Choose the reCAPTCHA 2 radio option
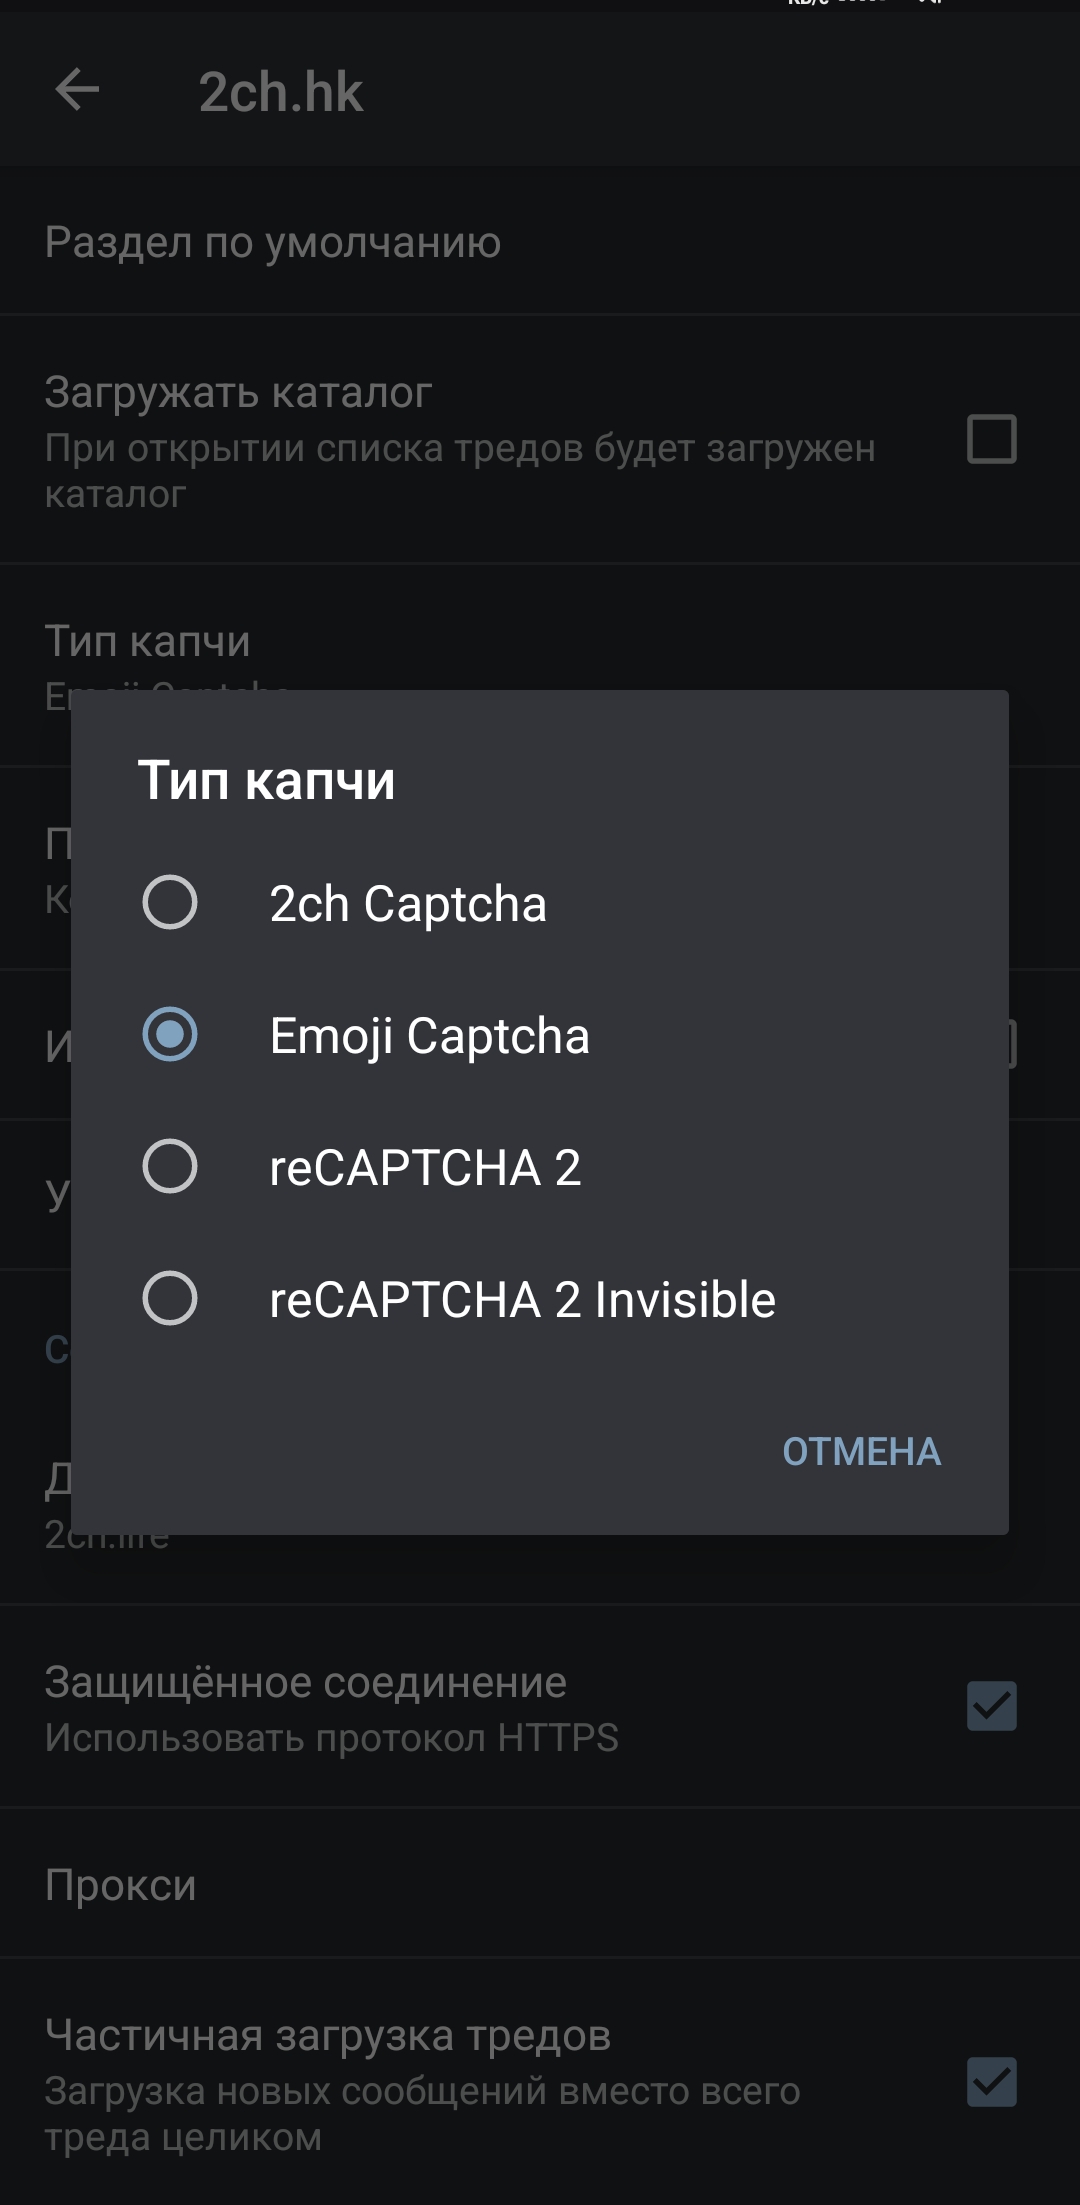The width and height of the screenshot is (1080, 2205). tap(170, 1166)
